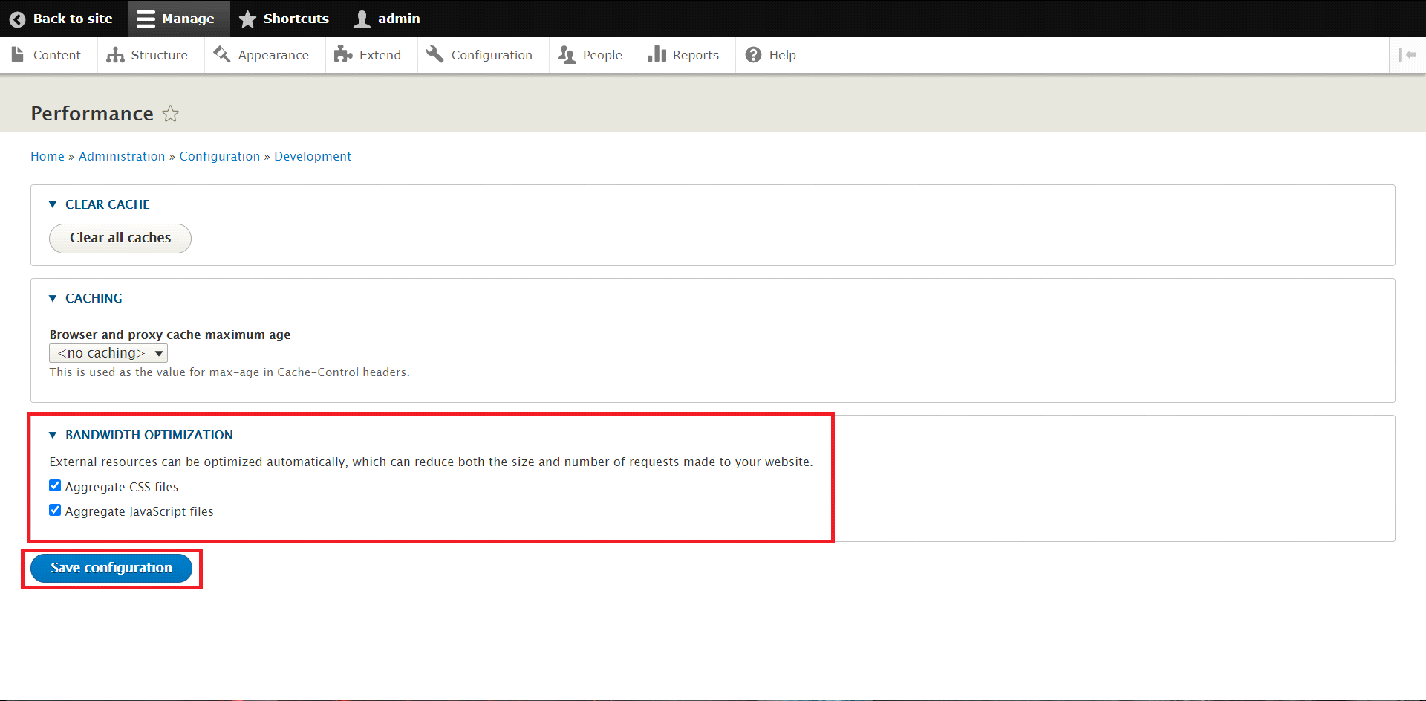Click the Clear all caches button

click(120, 238)
